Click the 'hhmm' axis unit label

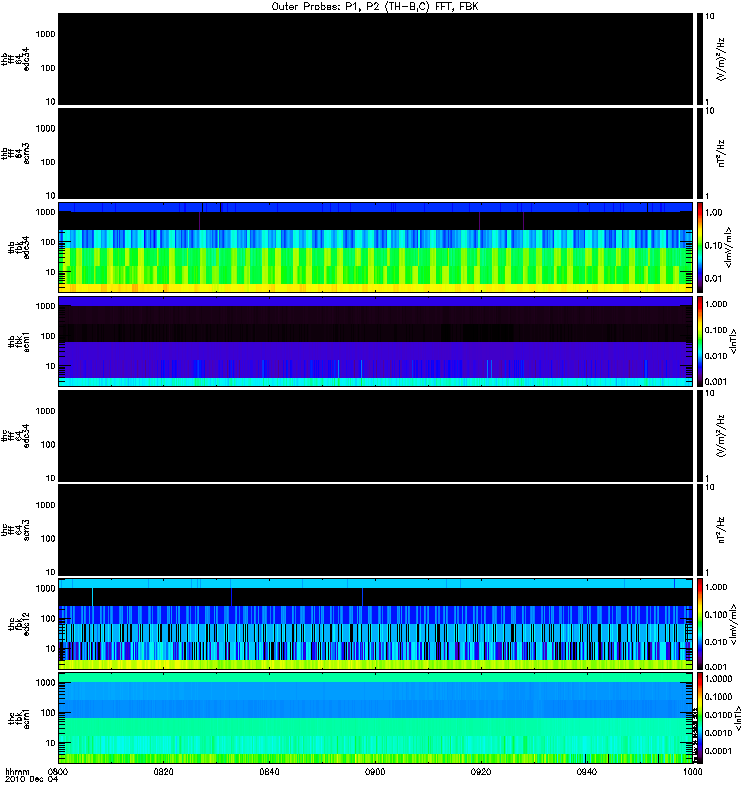(x=17, y=771)
